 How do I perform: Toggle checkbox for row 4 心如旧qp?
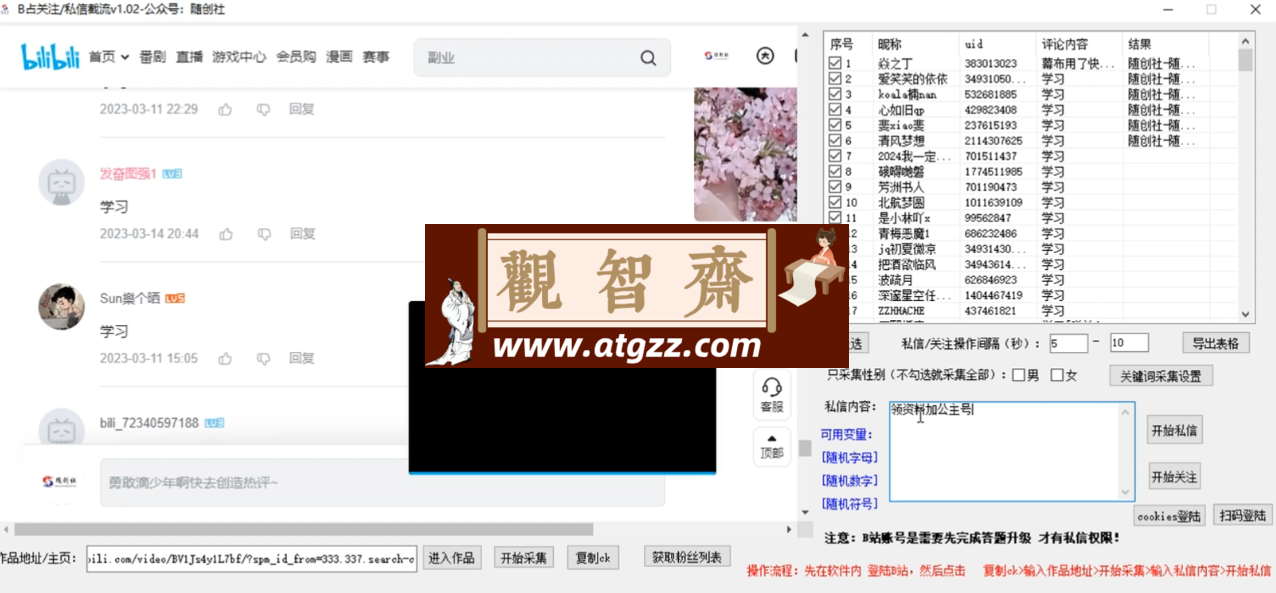[835, 110]
